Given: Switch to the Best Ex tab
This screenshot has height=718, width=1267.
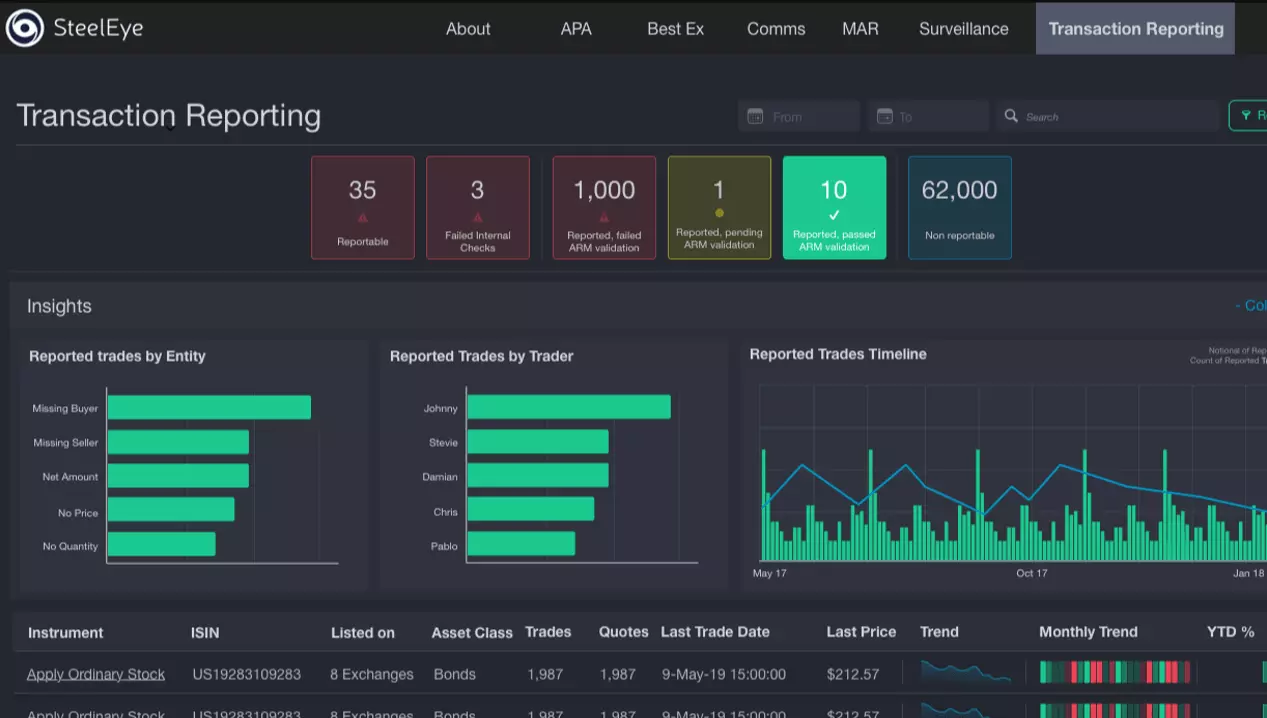Looking at the screenshot, I should 675,28.
